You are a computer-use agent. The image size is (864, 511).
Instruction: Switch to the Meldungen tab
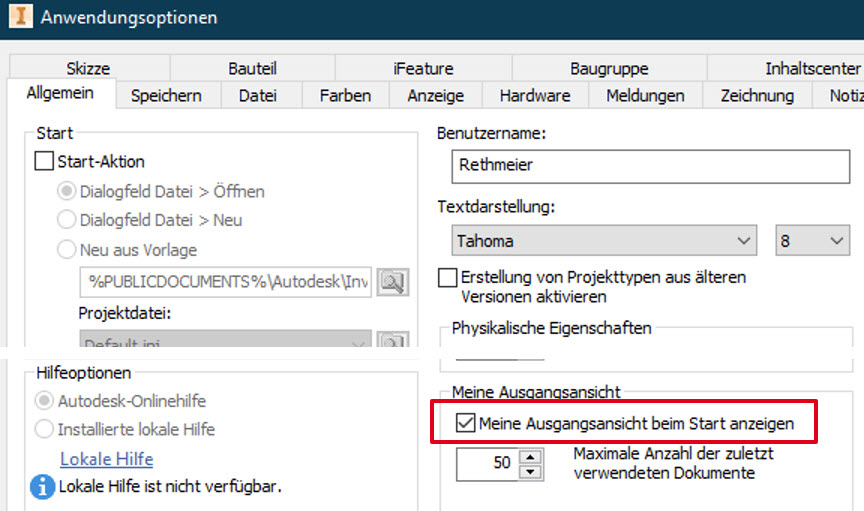(x=645, y=95)
